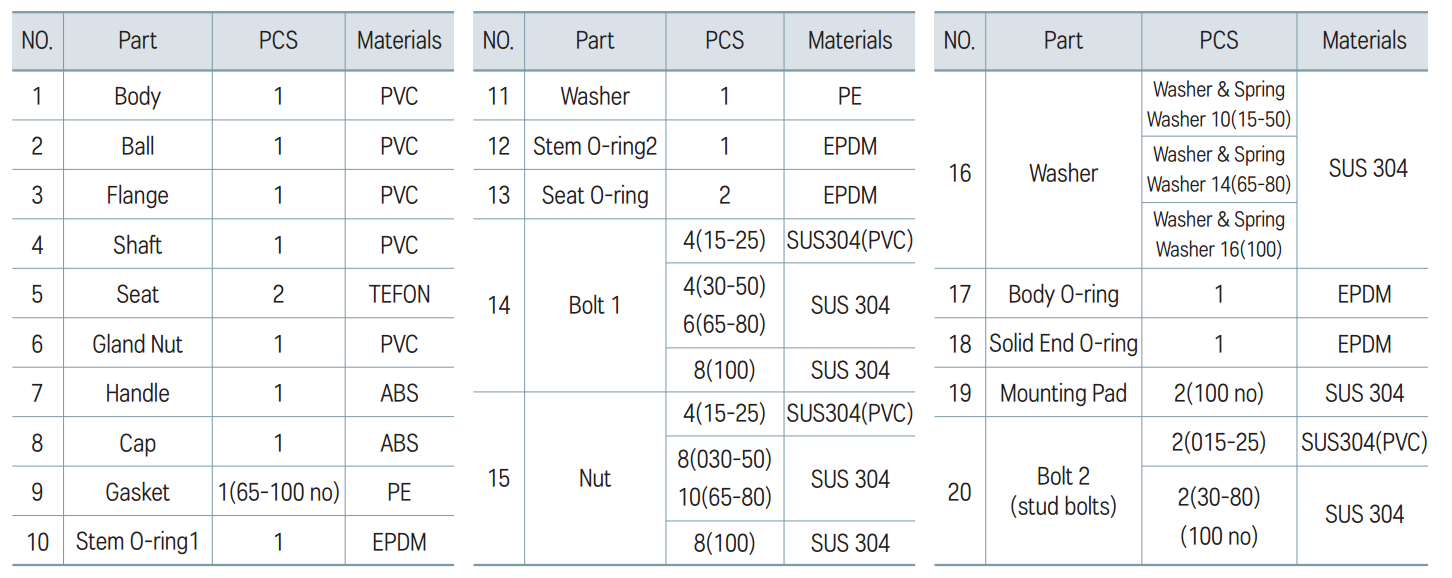Click Nut quantity '4(15-25)'
Screen dimensions: 1452x578
coord(724,414)
